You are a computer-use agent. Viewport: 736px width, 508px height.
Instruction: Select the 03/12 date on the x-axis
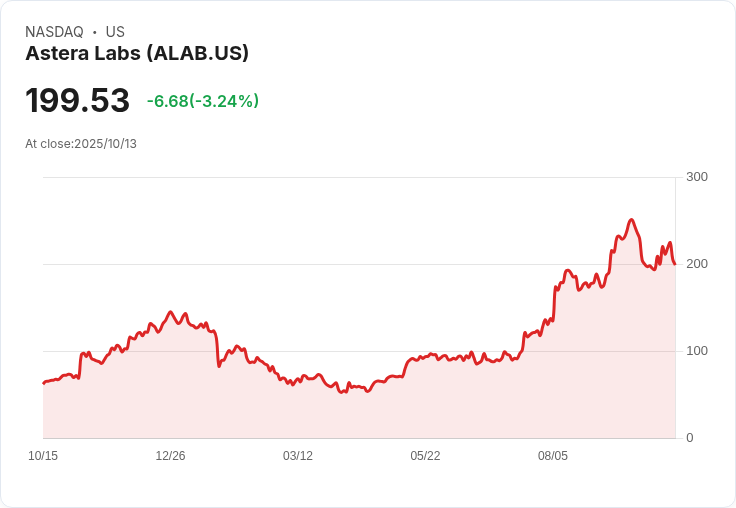click(298, 456)
